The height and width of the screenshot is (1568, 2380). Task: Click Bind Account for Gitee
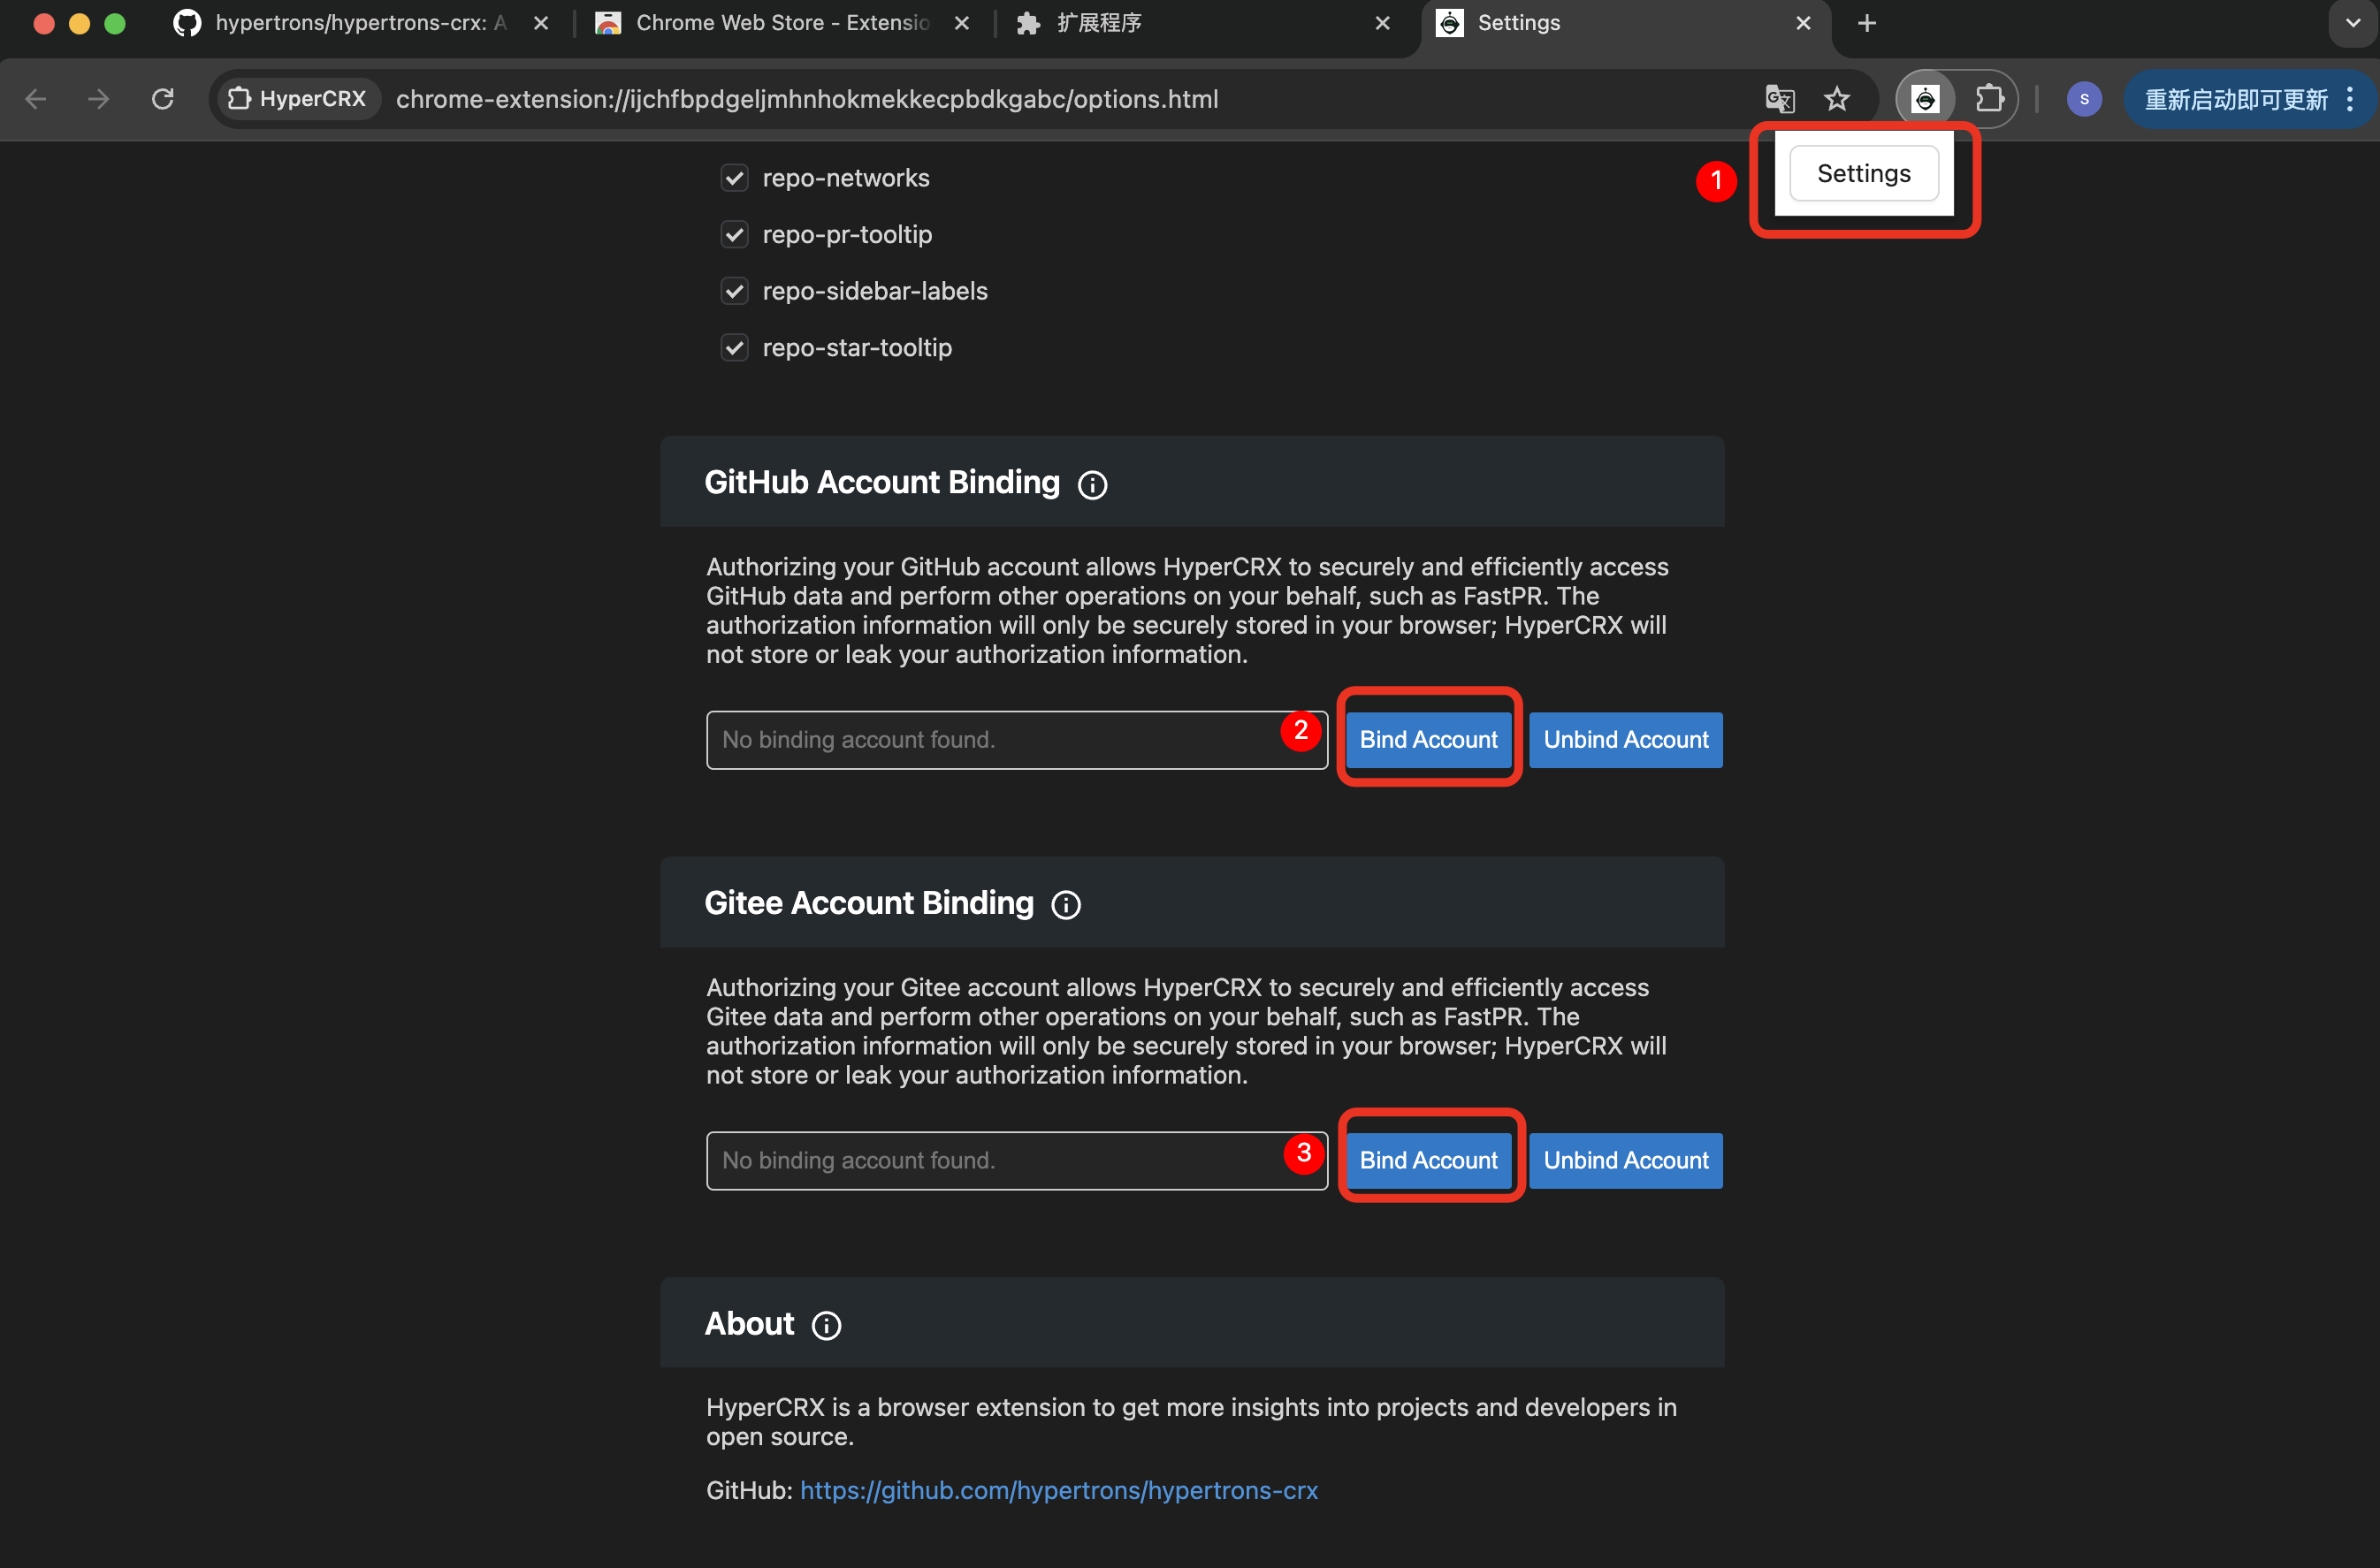(x=1428, y=1161)
